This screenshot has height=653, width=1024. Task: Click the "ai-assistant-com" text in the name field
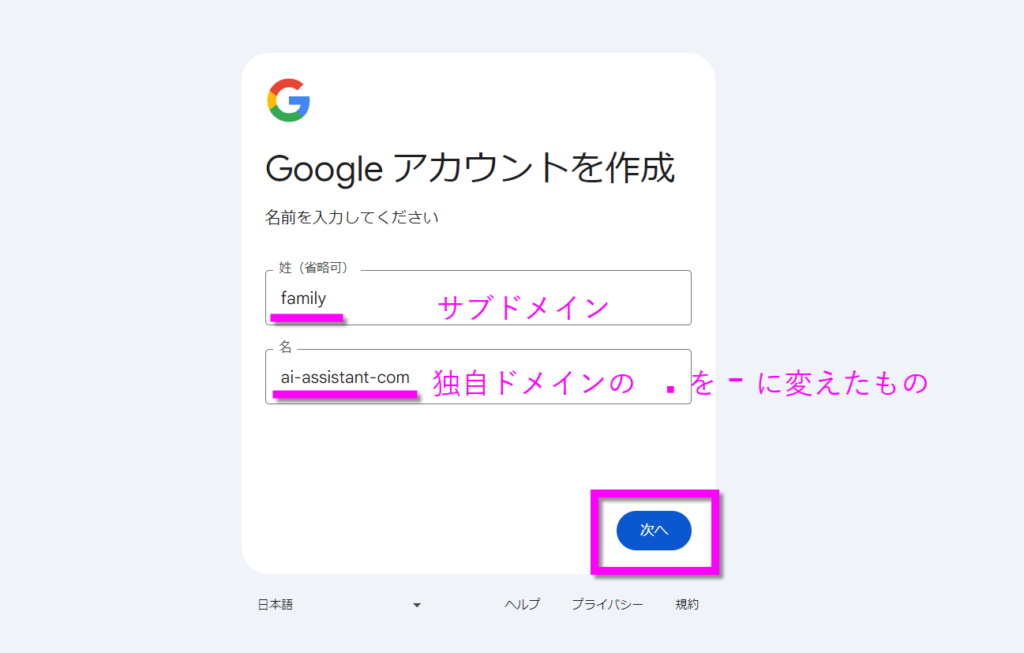[345, 377]
